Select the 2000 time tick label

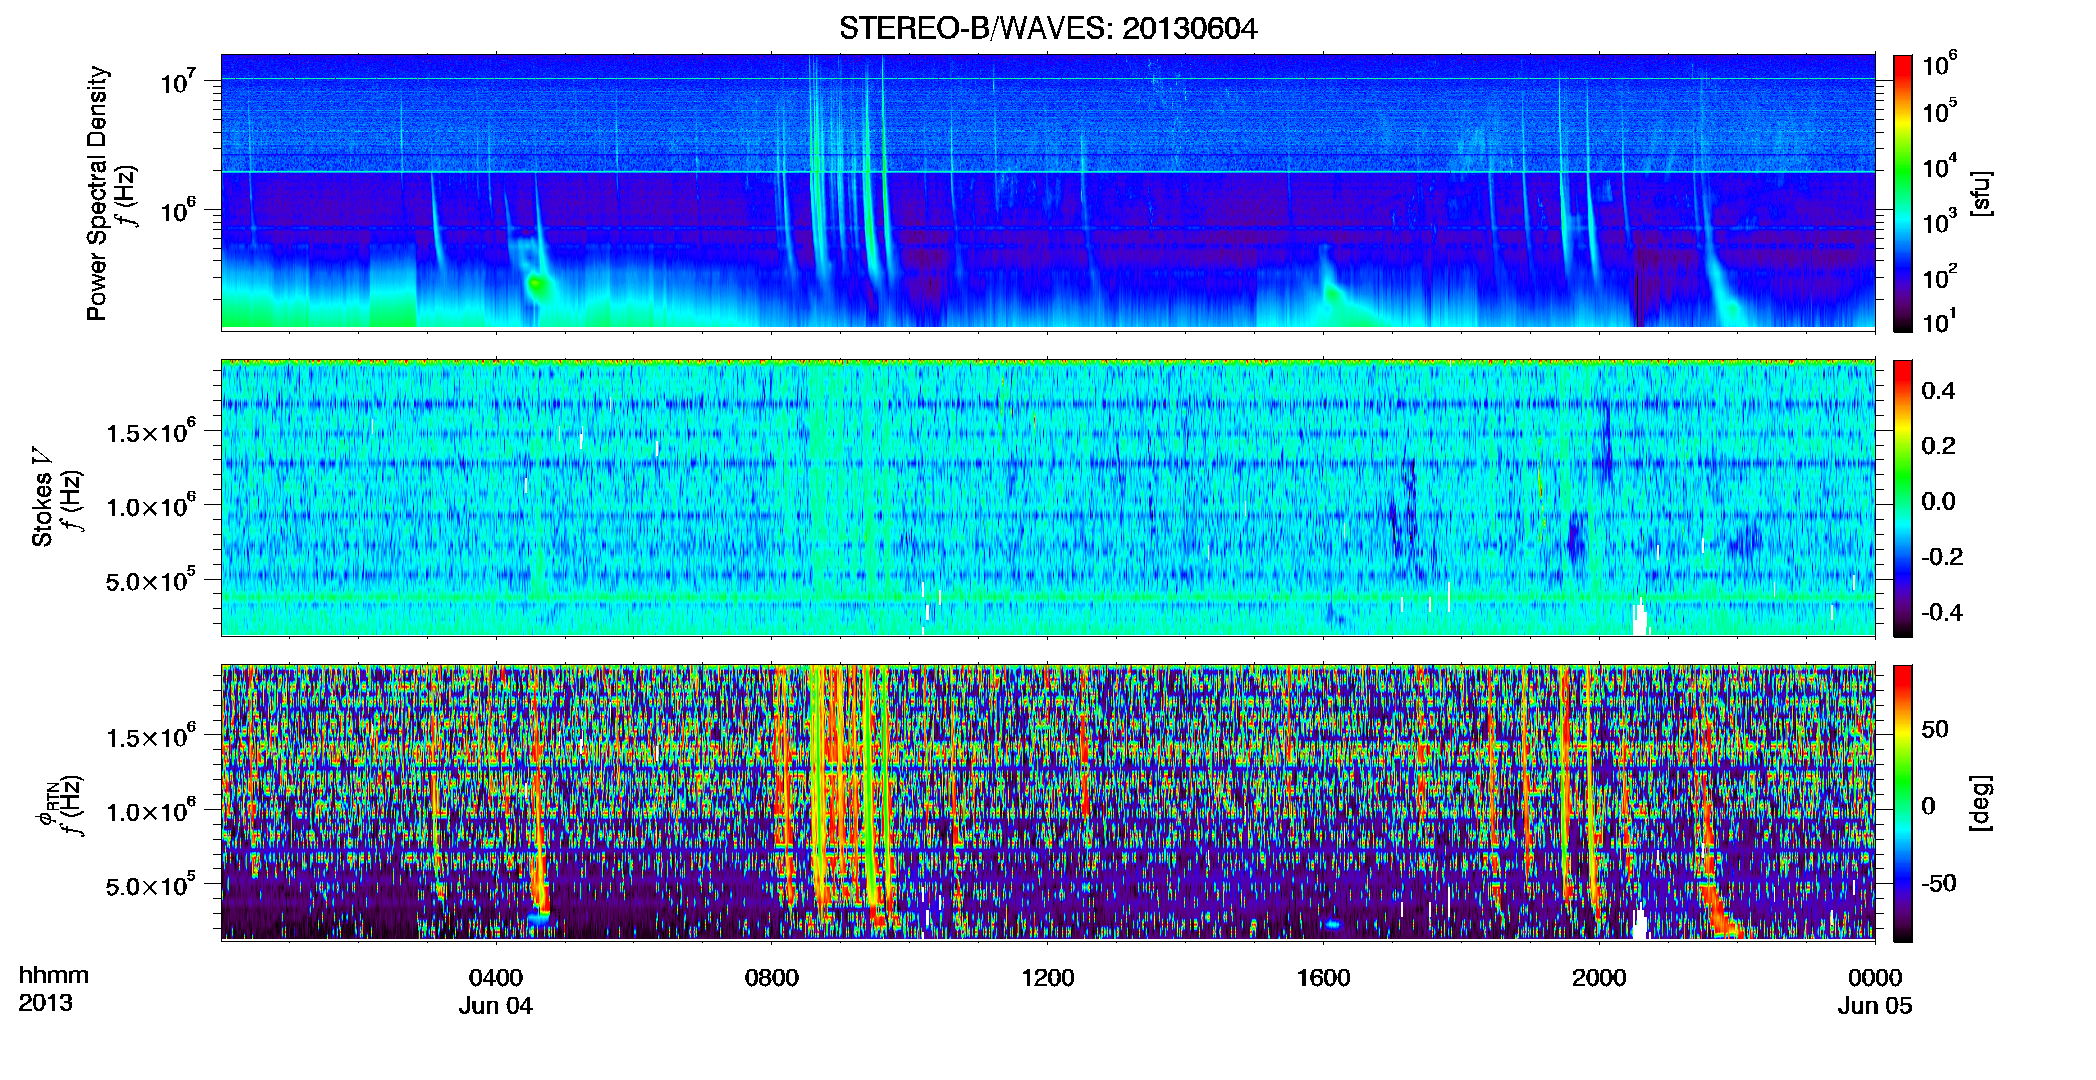[1599, 978]
